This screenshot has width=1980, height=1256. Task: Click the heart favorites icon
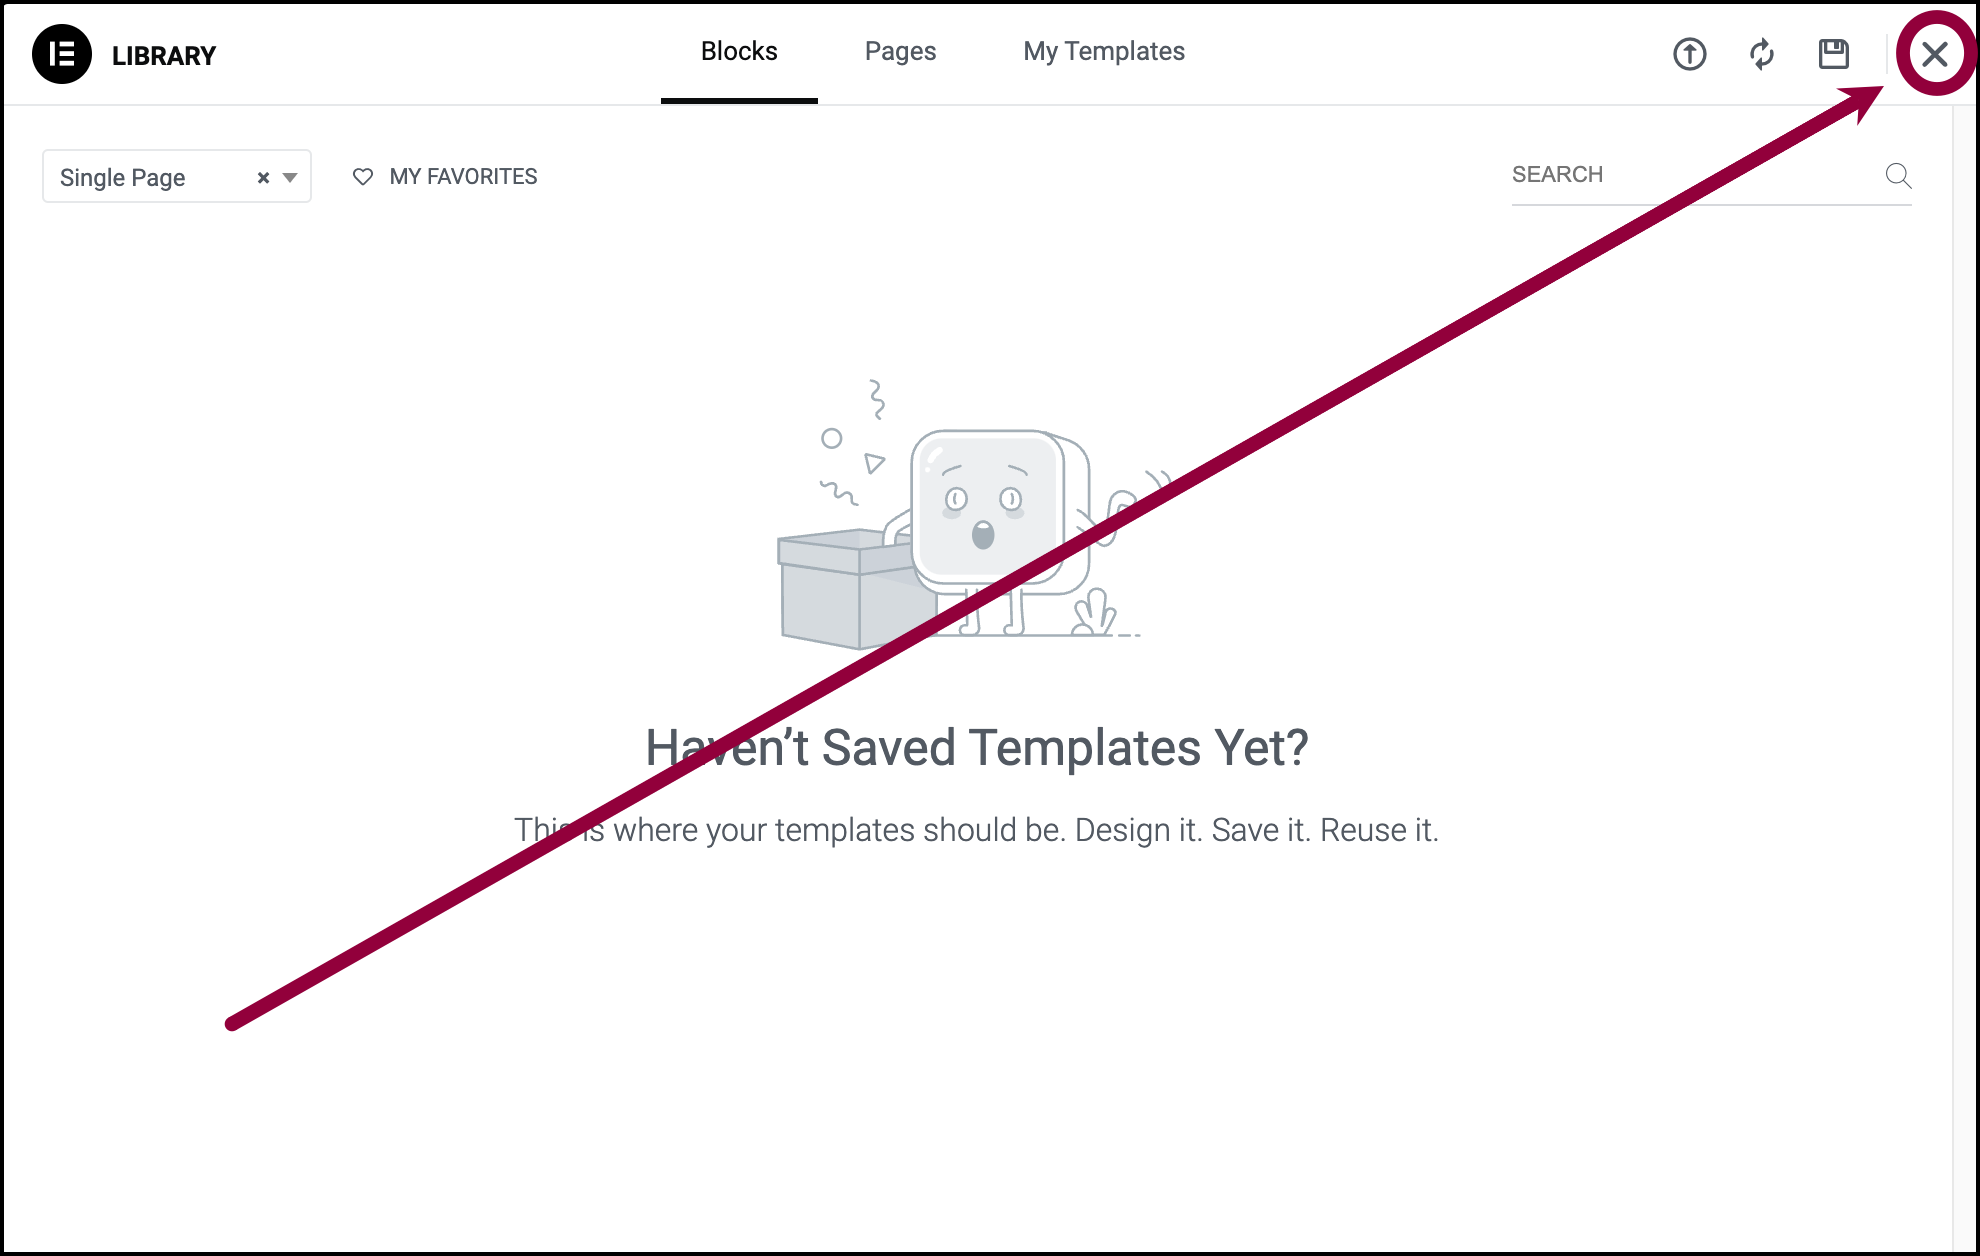click(x=364, y=176)
